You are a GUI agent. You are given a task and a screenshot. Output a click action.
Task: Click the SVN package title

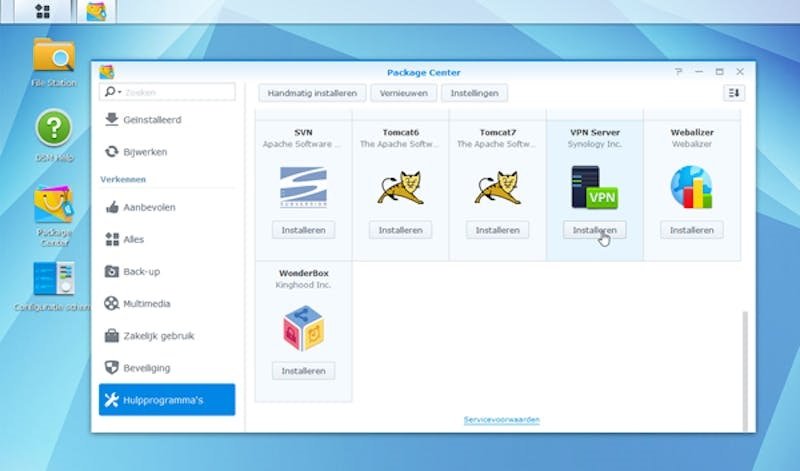click(304, 132)
